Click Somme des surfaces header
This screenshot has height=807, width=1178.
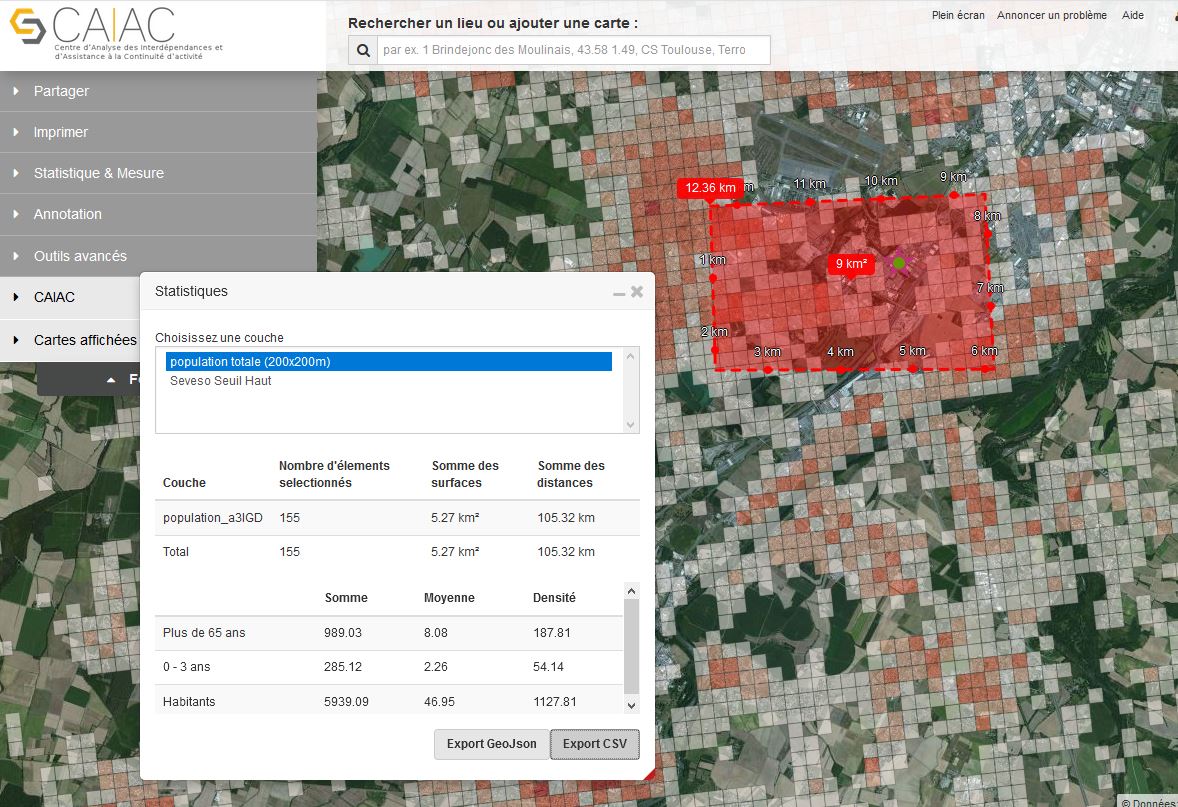464,474
